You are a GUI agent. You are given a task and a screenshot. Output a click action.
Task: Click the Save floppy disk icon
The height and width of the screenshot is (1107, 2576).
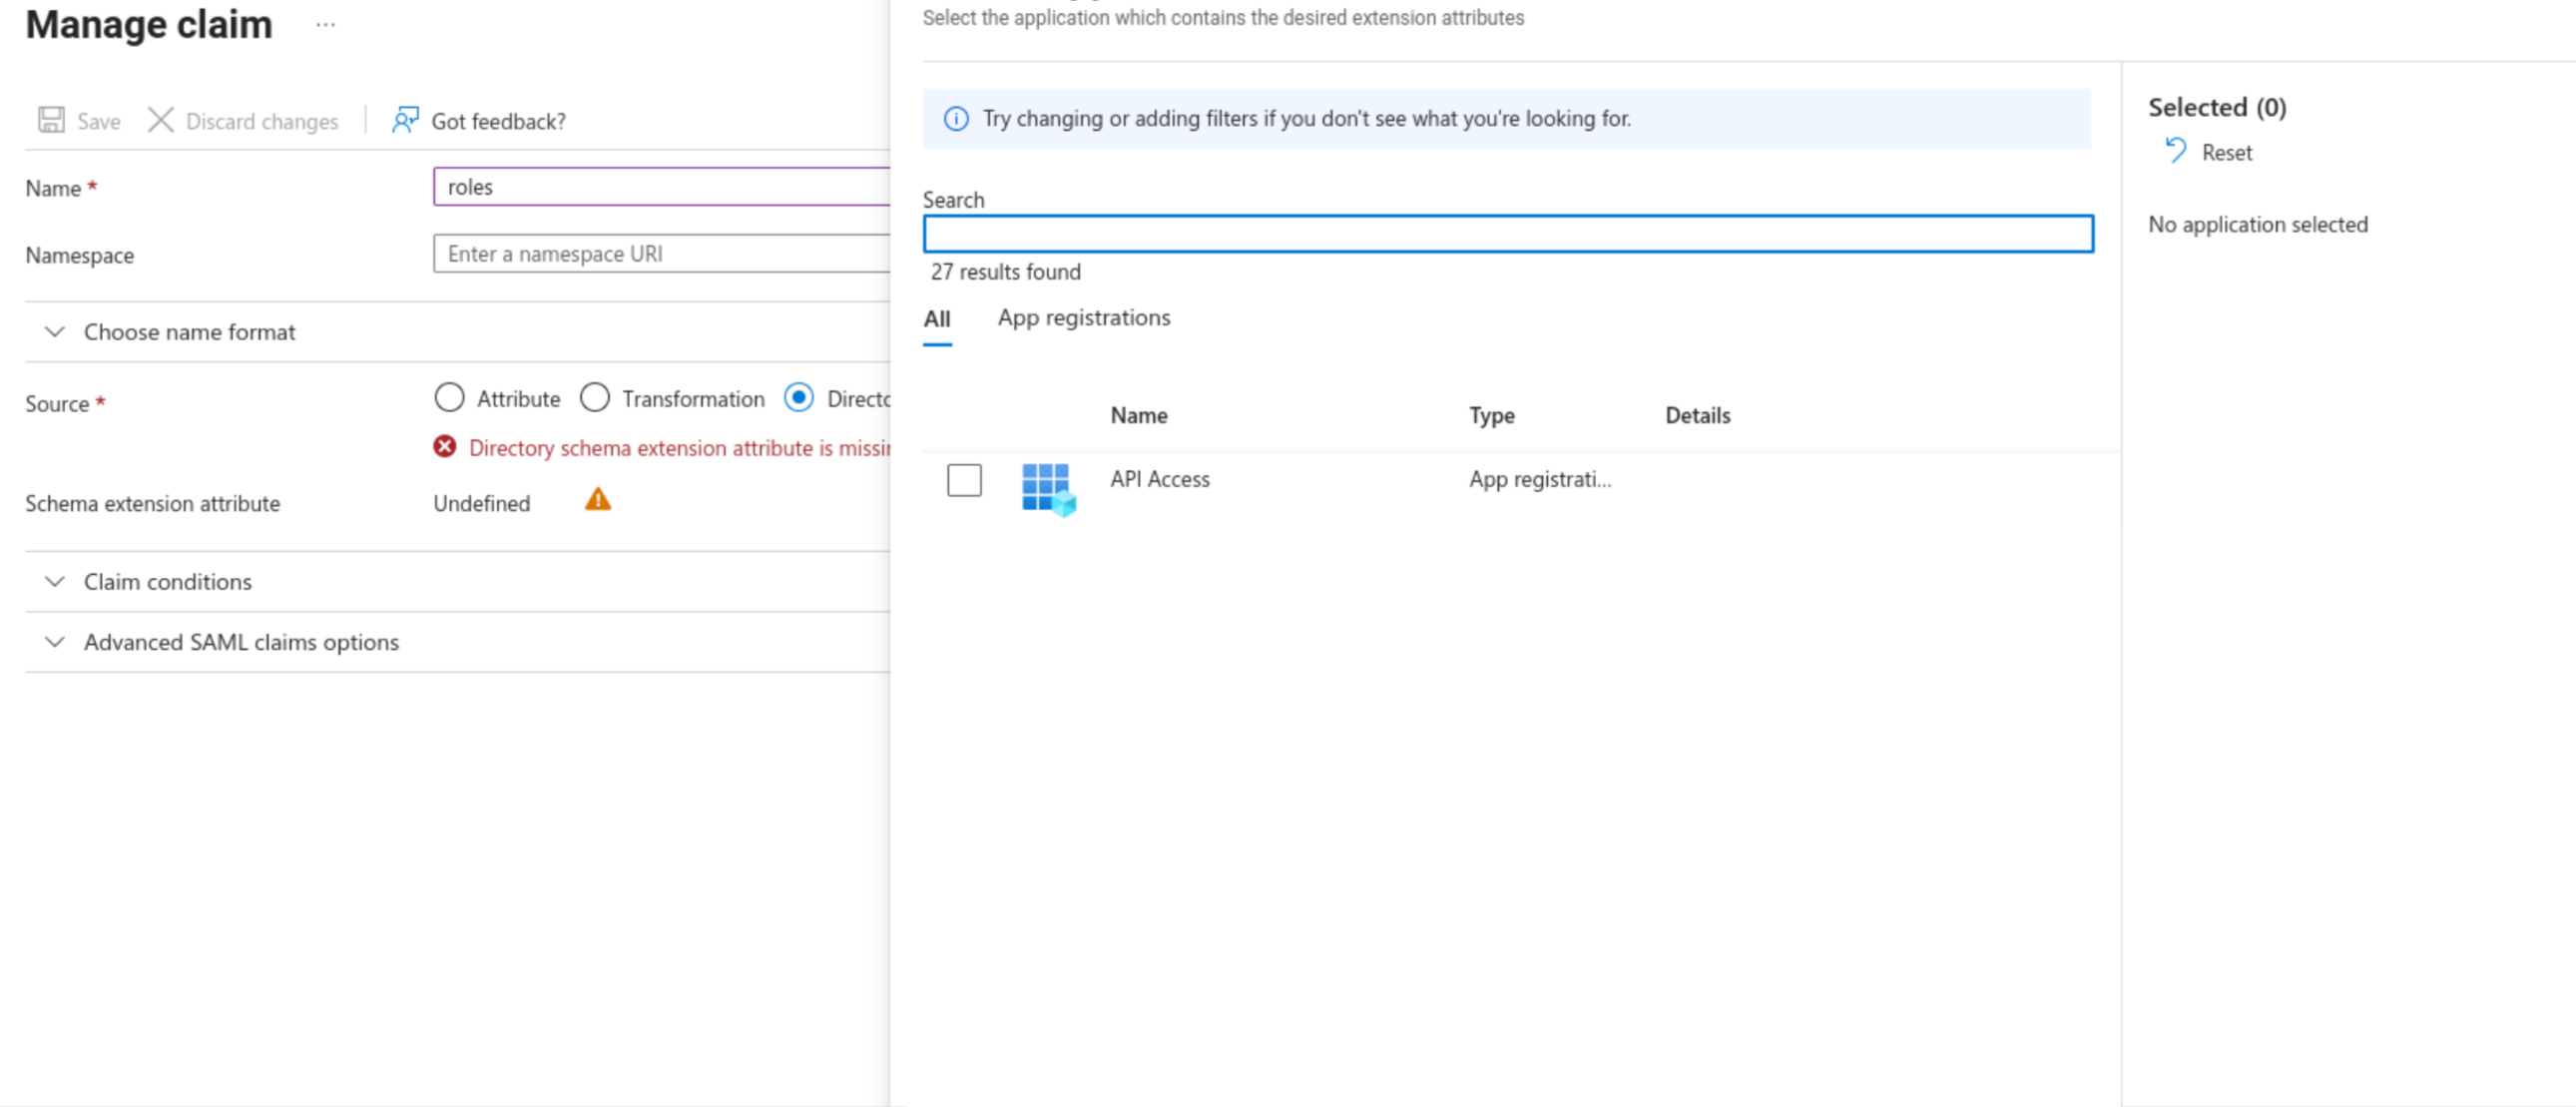click(51, 120)
